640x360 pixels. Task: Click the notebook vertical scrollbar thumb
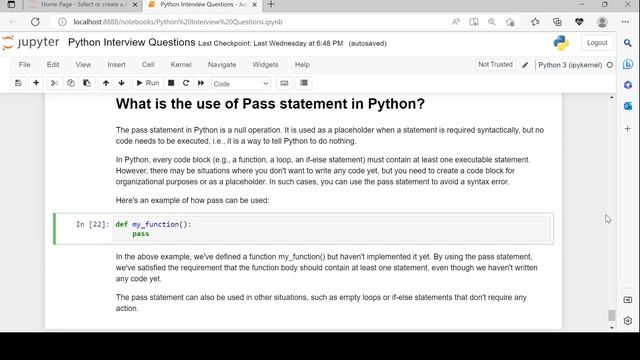coord(611,315)
